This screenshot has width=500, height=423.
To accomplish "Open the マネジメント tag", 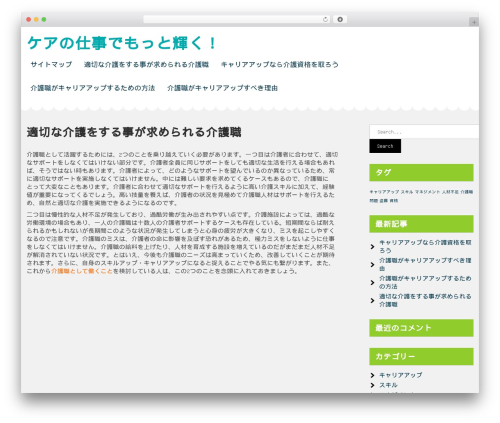I will tap(427, 192).
